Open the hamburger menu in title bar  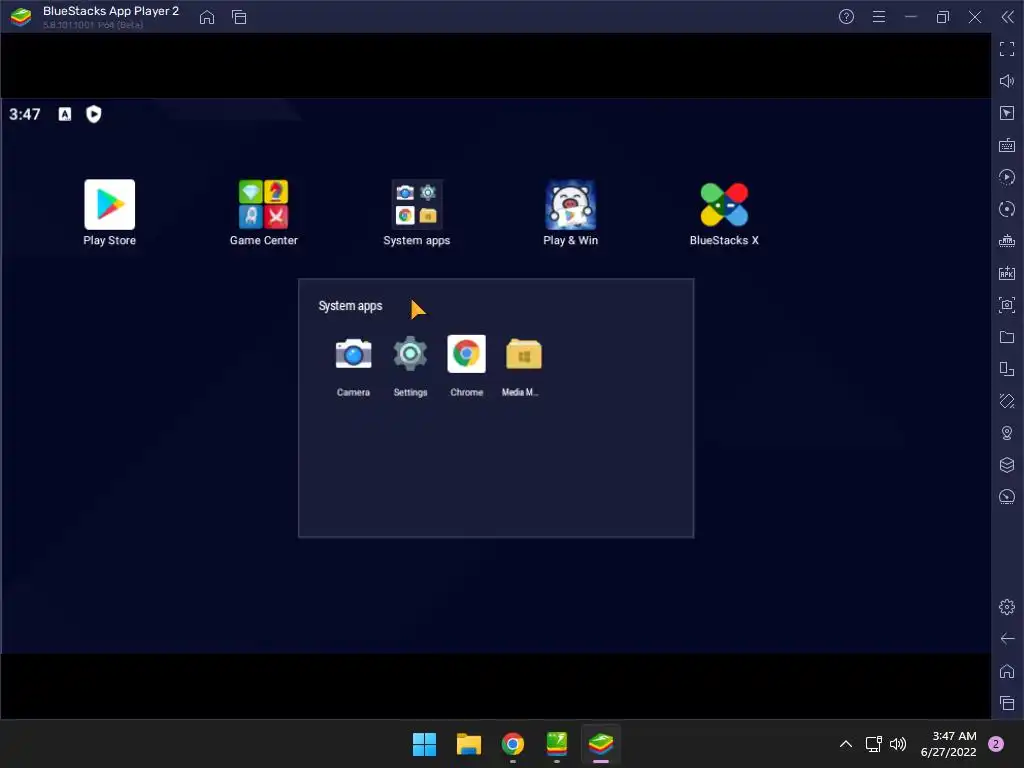click(x=879, y=17)
